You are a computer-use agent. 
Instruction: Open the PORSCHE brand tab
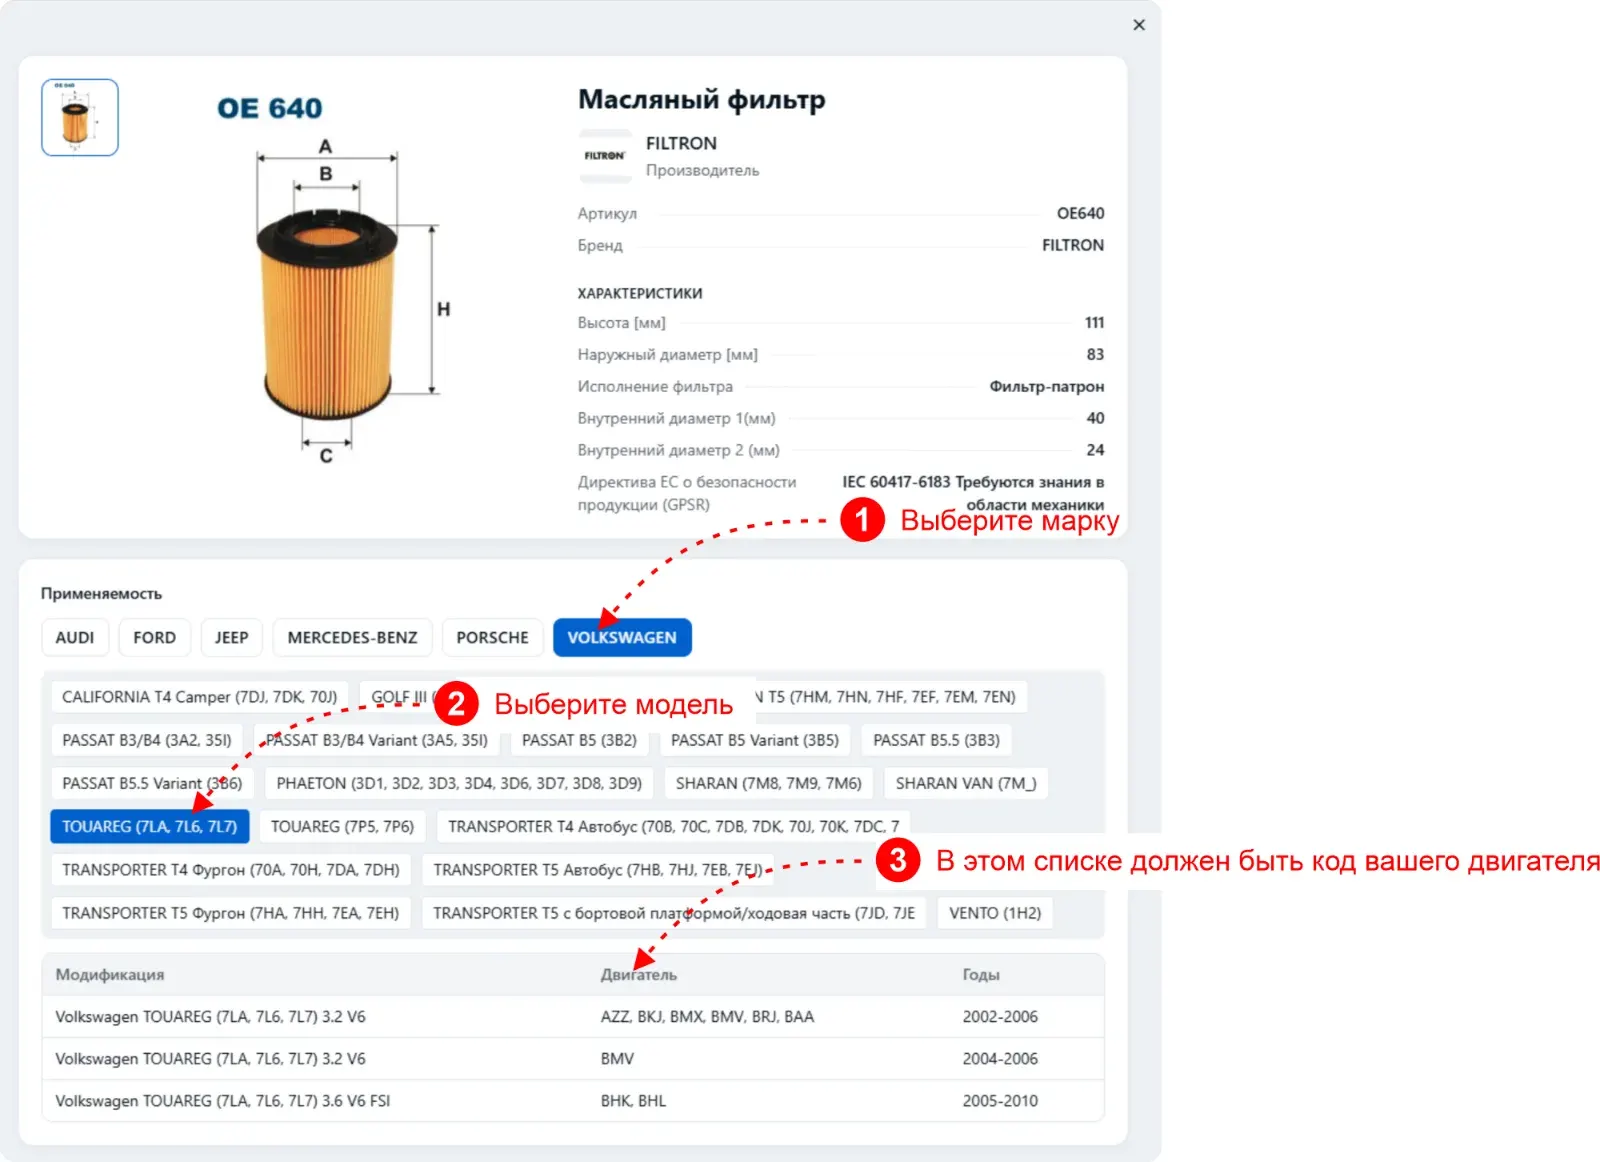[x=492, y=638]
